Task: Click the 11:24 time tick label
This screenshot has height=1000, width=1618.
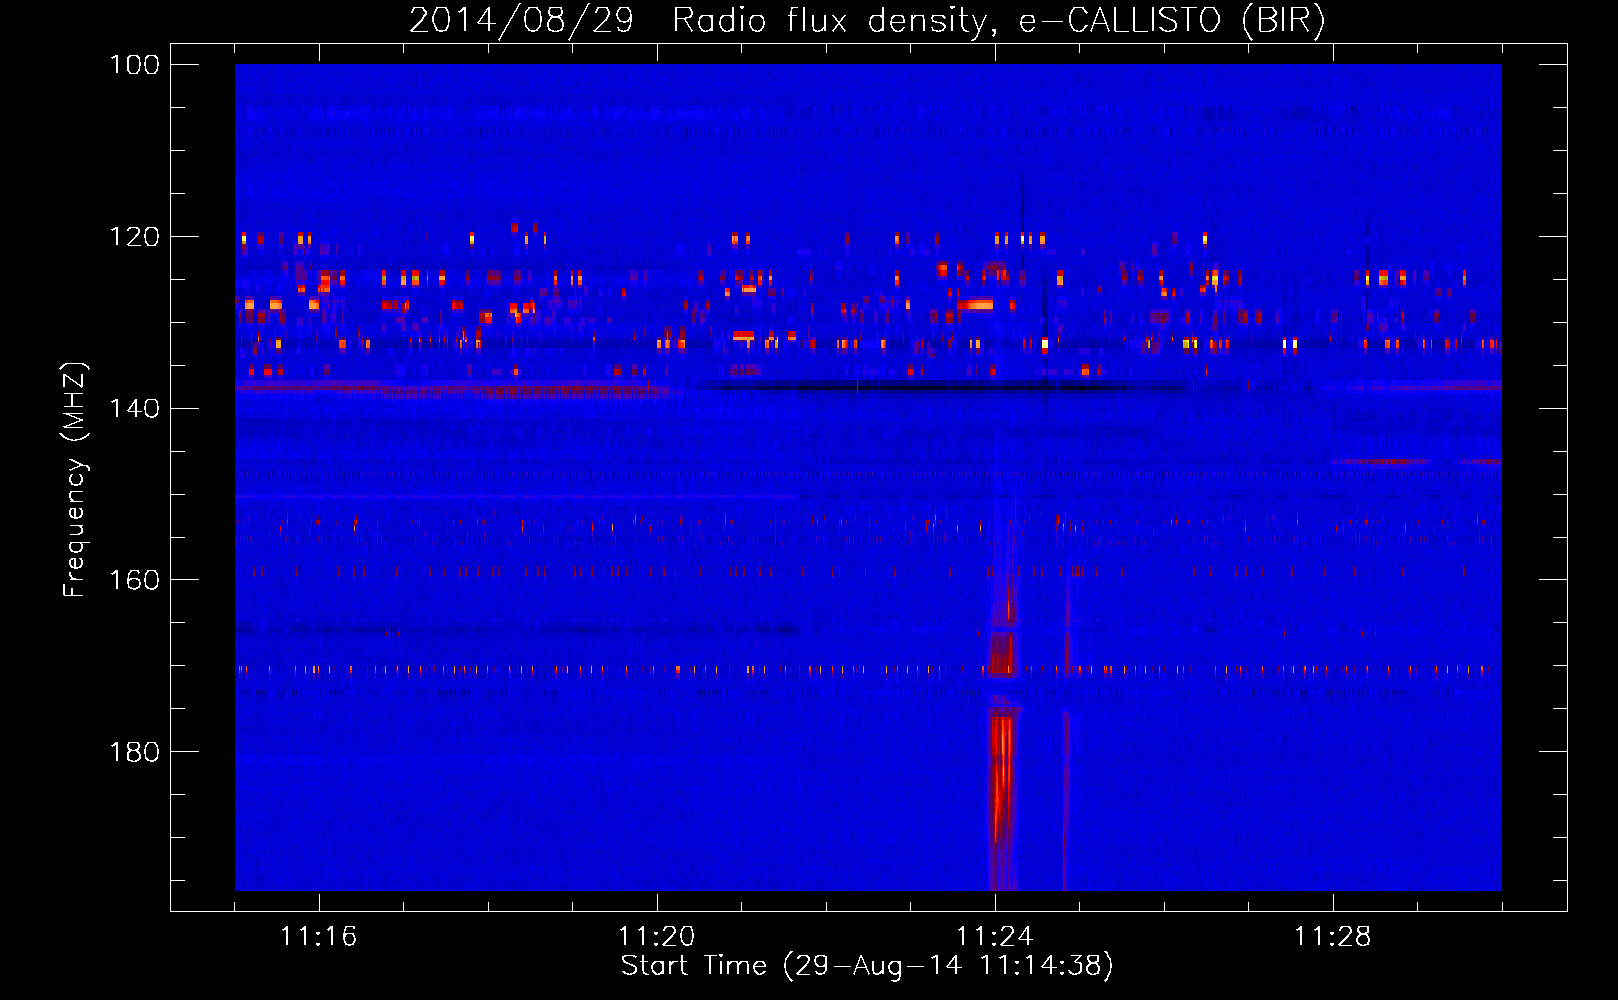Action: (995, 937)
